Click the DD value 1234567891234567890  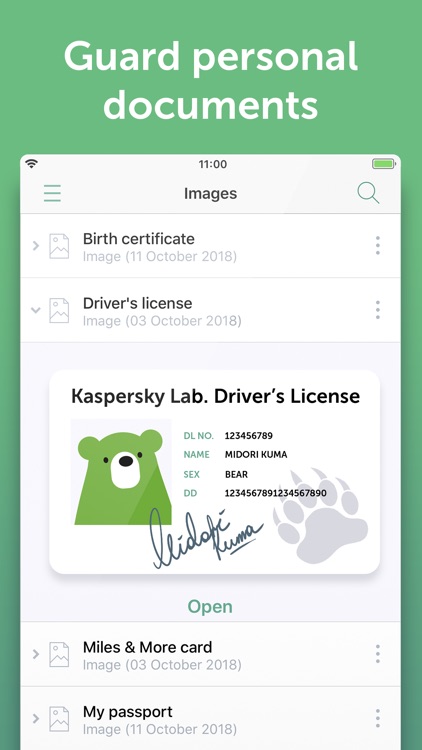coord(276,493)
